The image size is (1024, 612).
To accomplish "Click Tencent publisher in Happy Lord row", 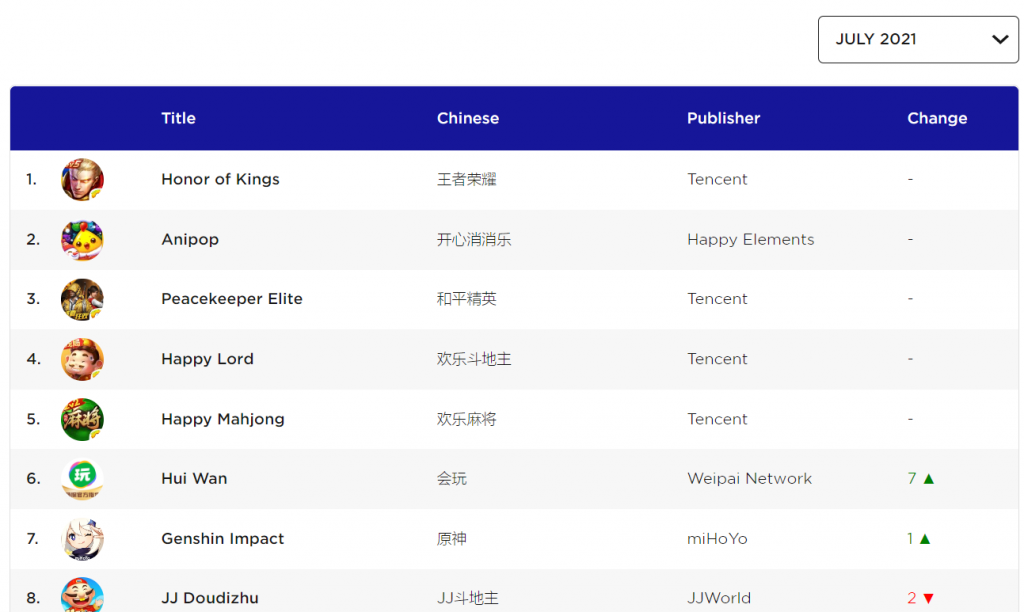I will (717, 359).
